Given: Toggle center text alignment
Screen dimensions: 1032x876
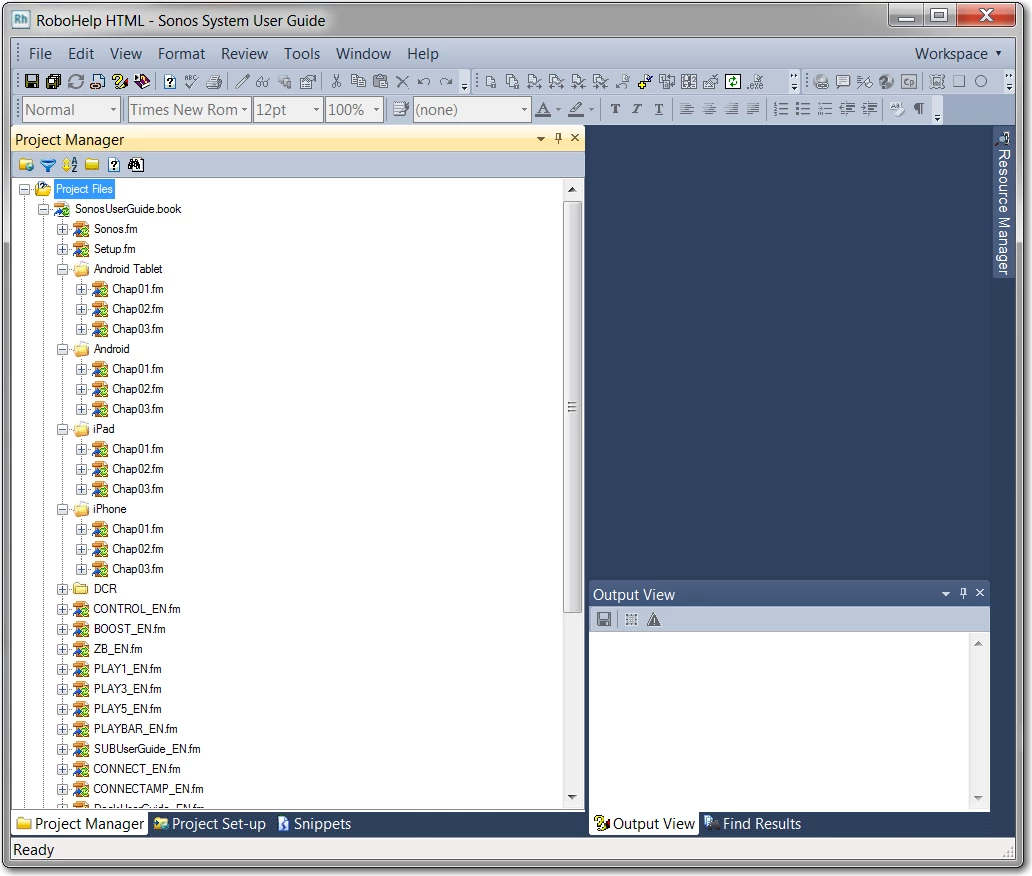Looking at the screenshot, I should pos(709,109).
